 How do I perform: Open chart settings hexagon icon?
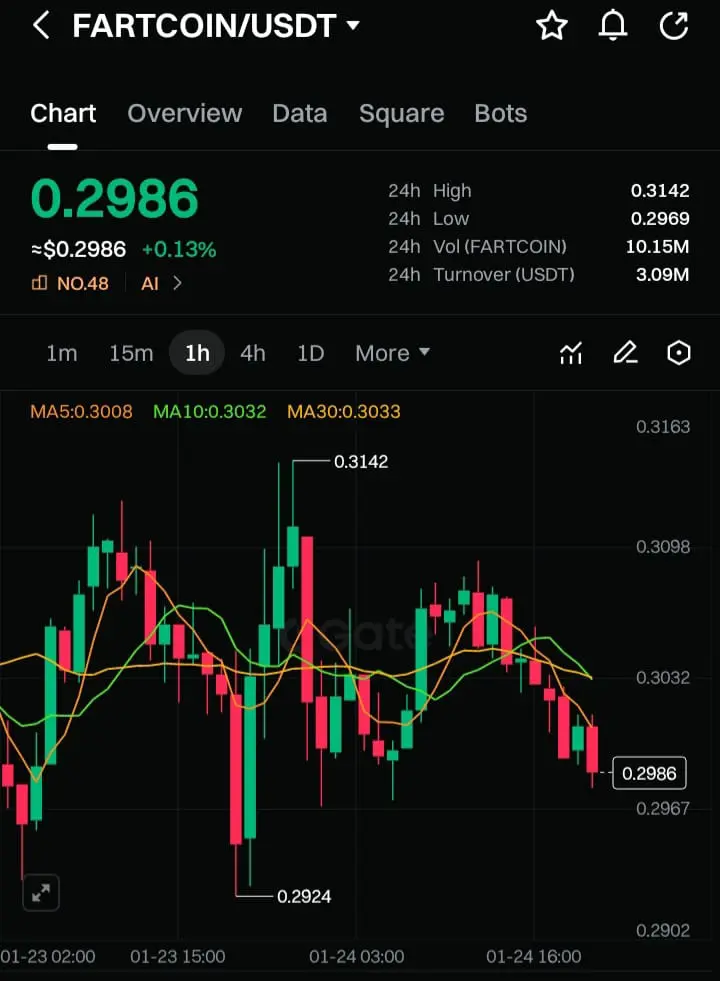(679, 353)
